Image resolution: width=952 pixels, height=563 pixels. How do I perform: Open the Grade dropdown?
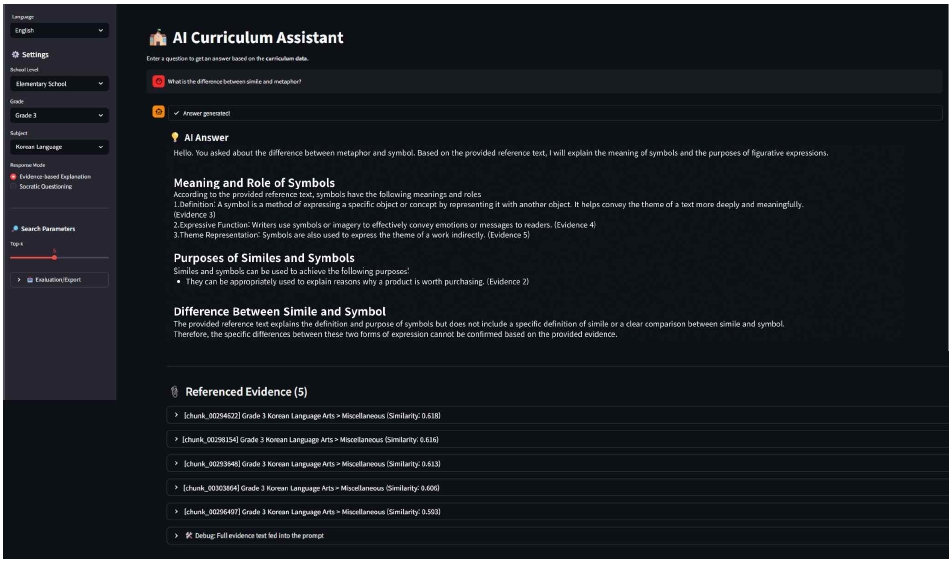coord(59,115)
